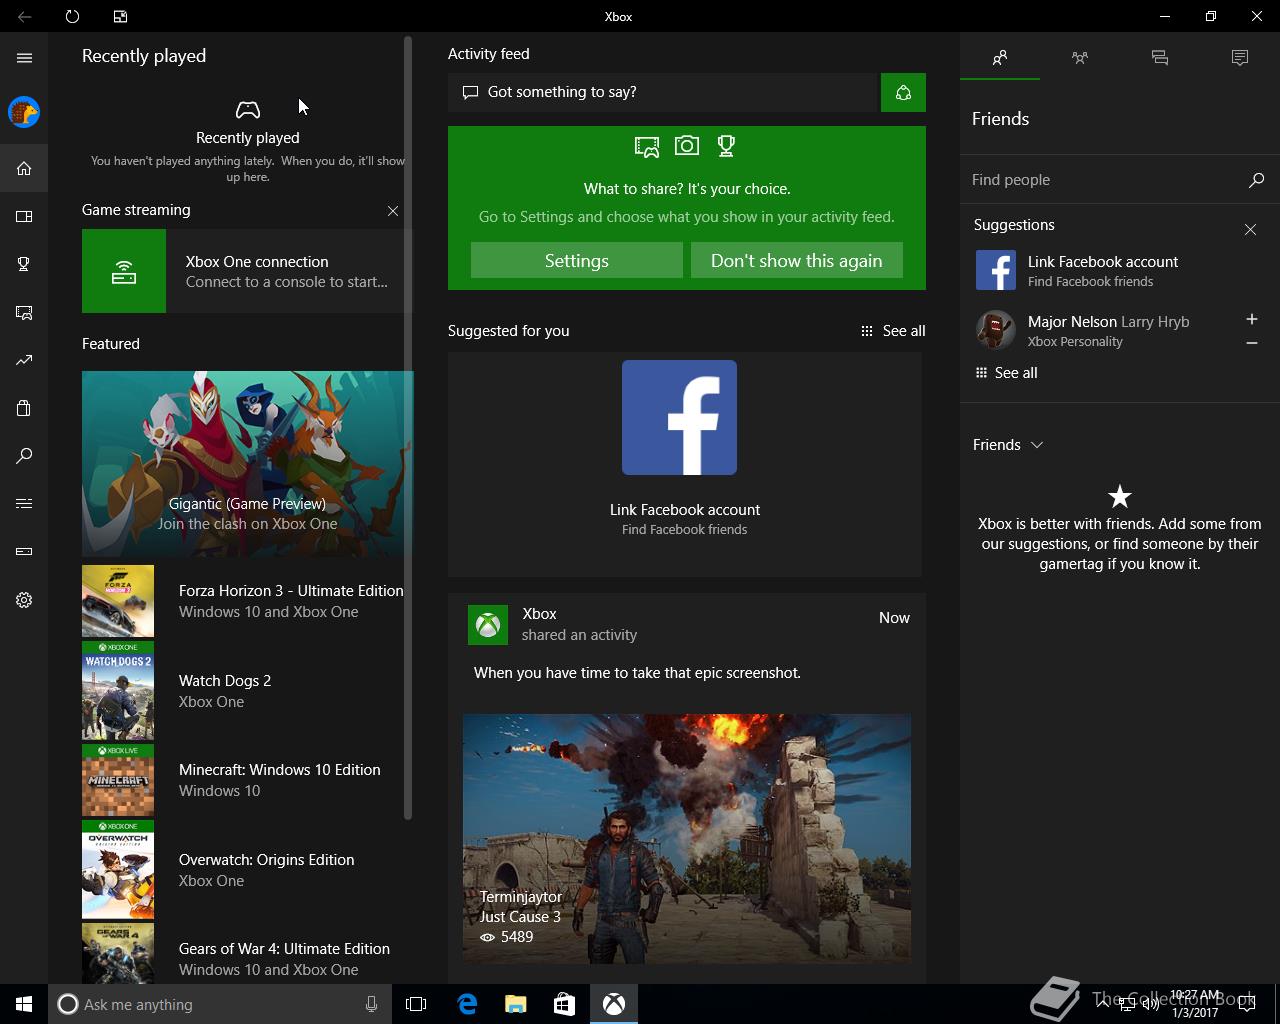This screenshot has height=1024, width=1280.
Task: Click the Xbox One connection text
Action: 257,262
